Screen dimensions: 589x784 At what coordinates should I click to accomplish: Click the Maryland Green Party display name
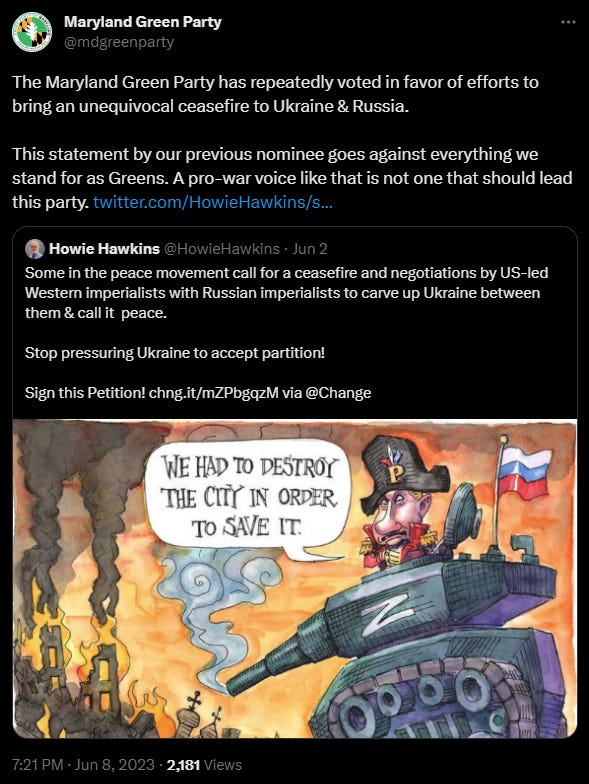pyautogui.click(x=142, y=22)
